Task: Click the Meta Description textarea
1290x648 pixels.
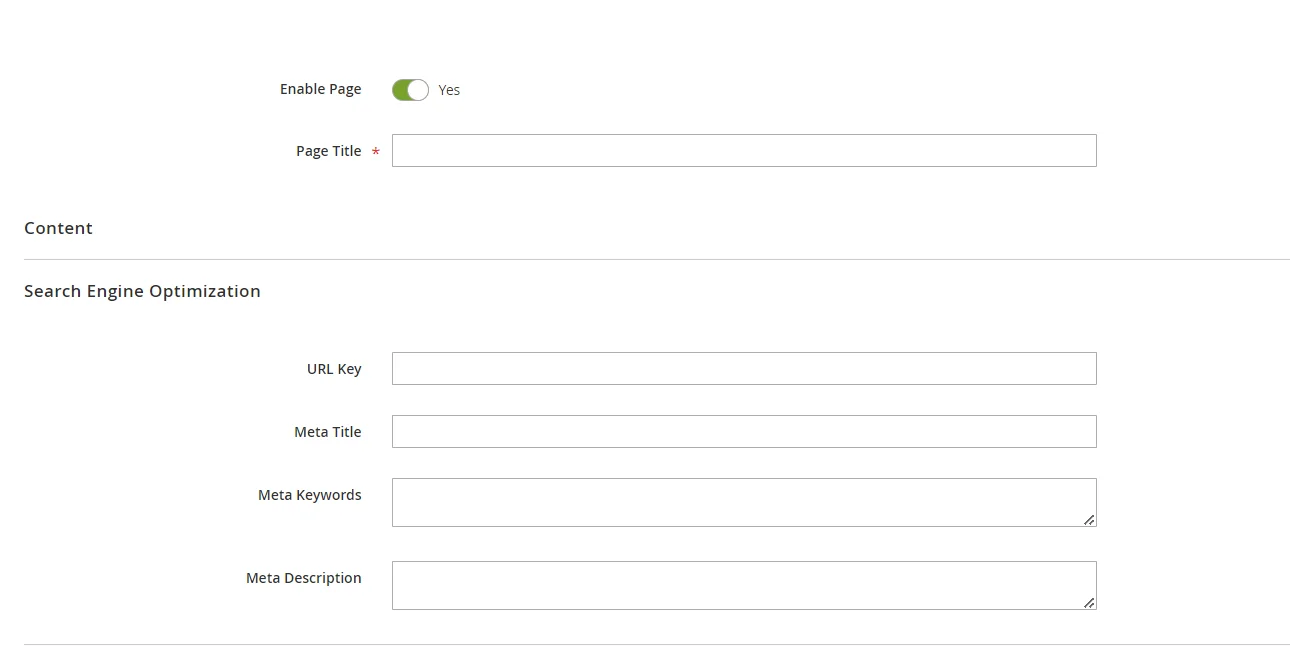Action: 743,584
